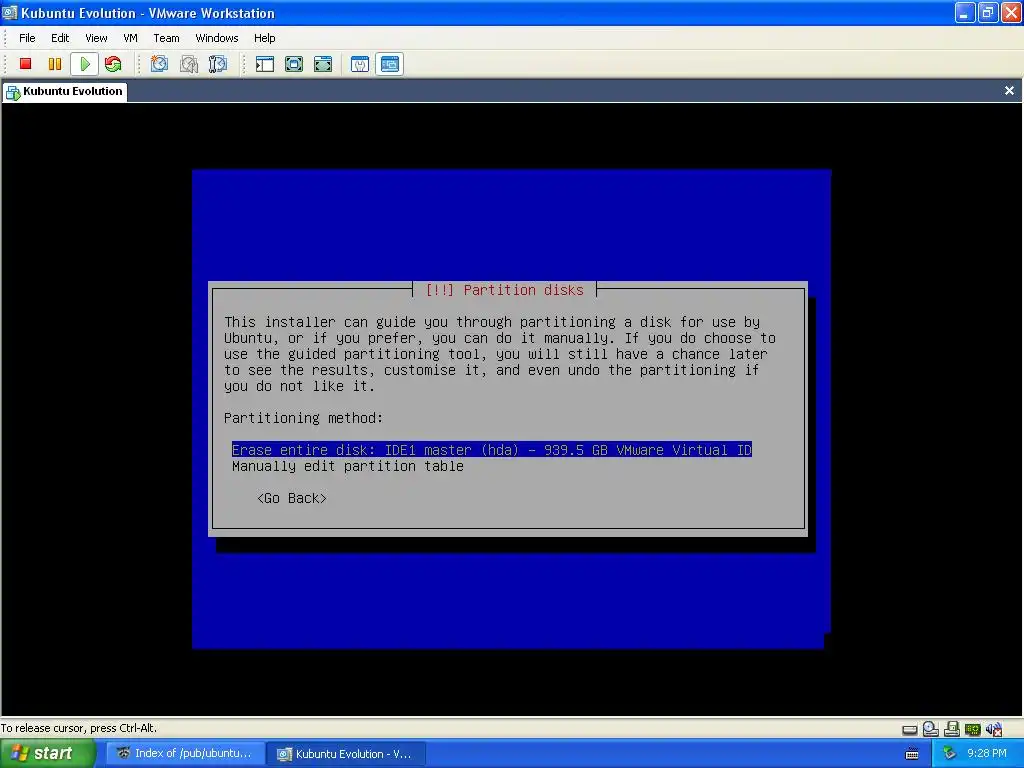
Task: Click status text To release cursor, press Ctrl-Alt
Action: (79, 728)
